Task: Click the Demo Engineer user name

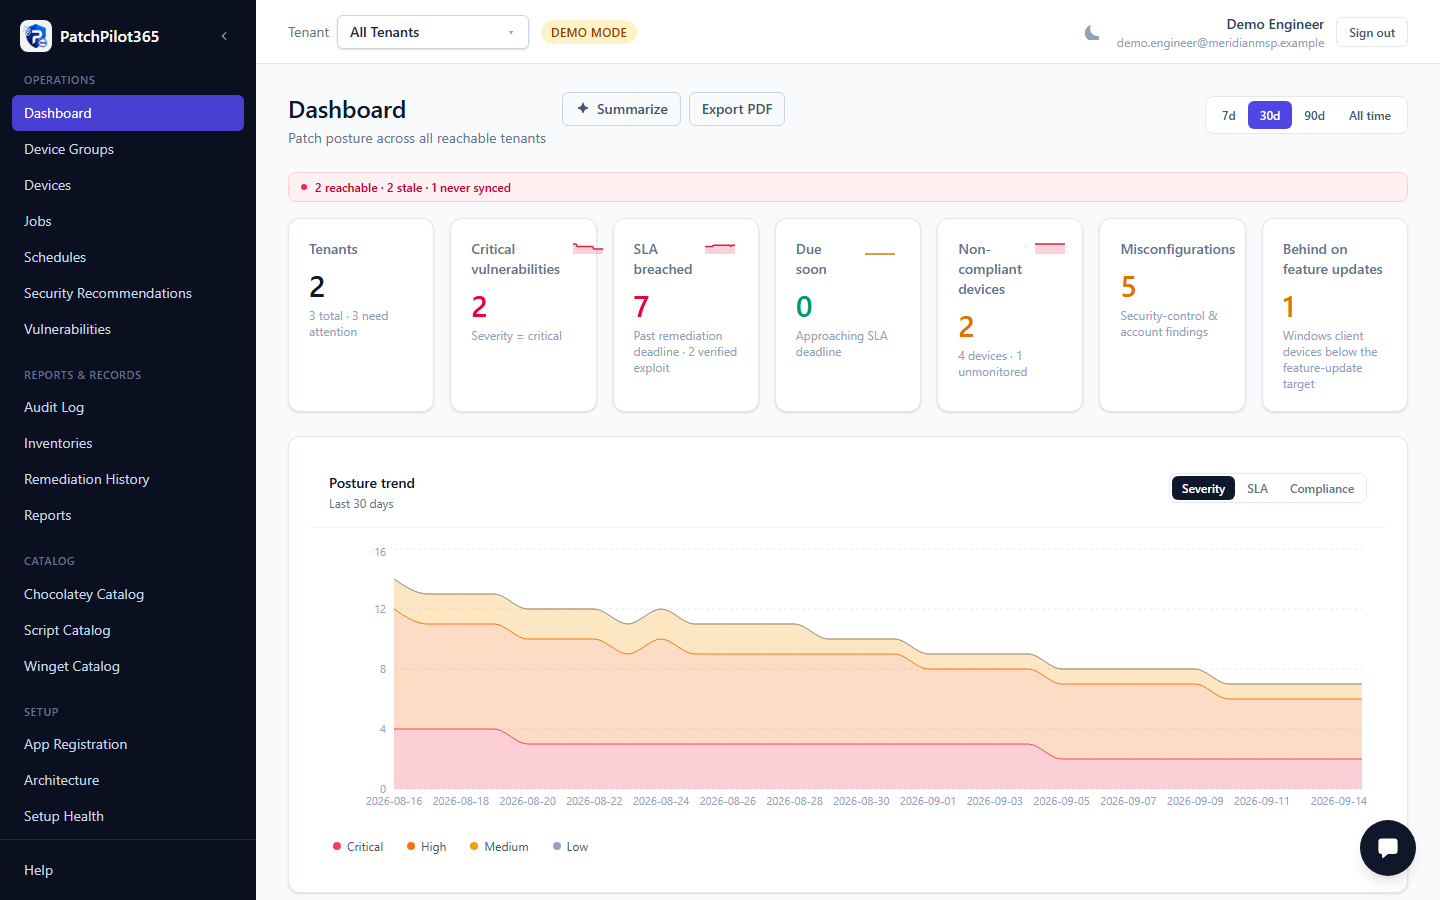Action: pos(1275,24)
